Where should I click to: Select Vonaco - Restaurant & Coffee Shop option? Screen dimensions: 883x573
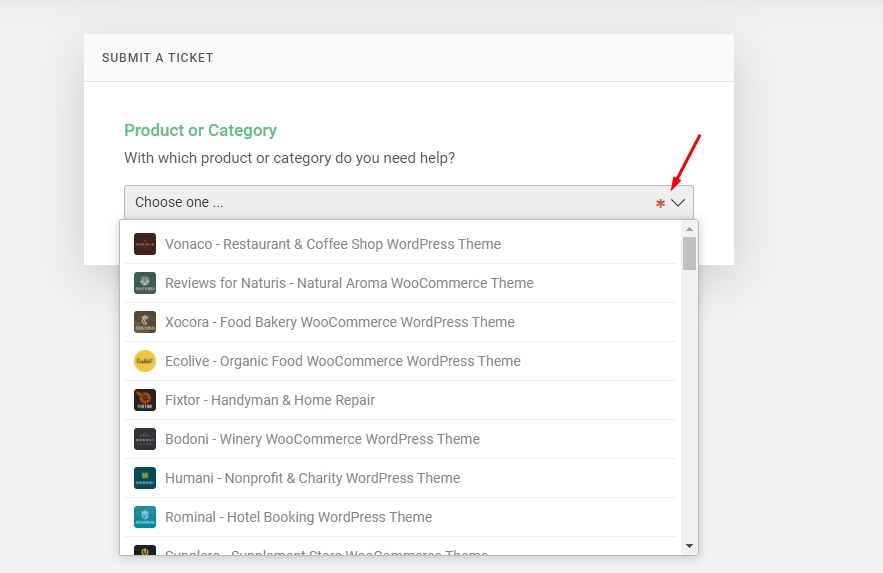click(x=333, y=244)
